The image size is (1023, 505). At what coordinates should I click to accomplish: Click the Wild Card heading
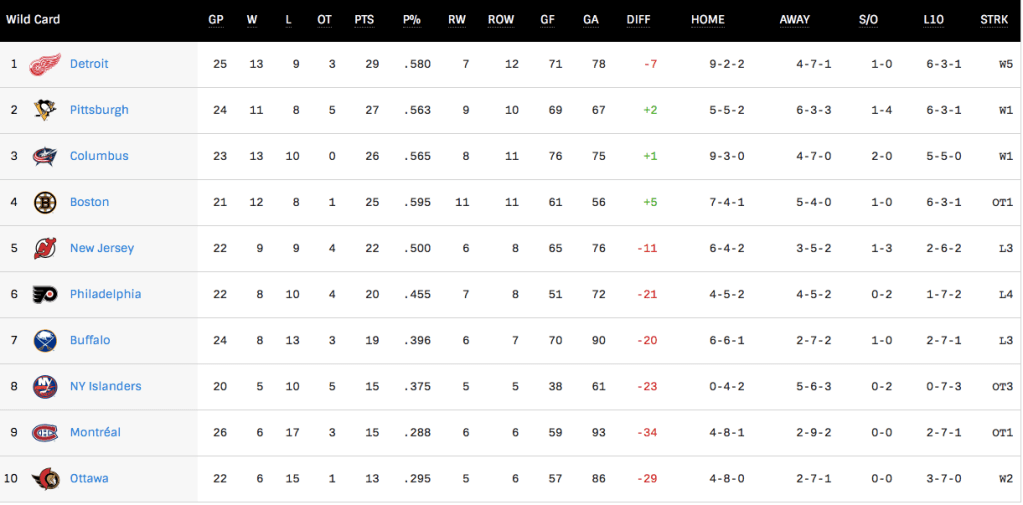(x=33, y=20)
